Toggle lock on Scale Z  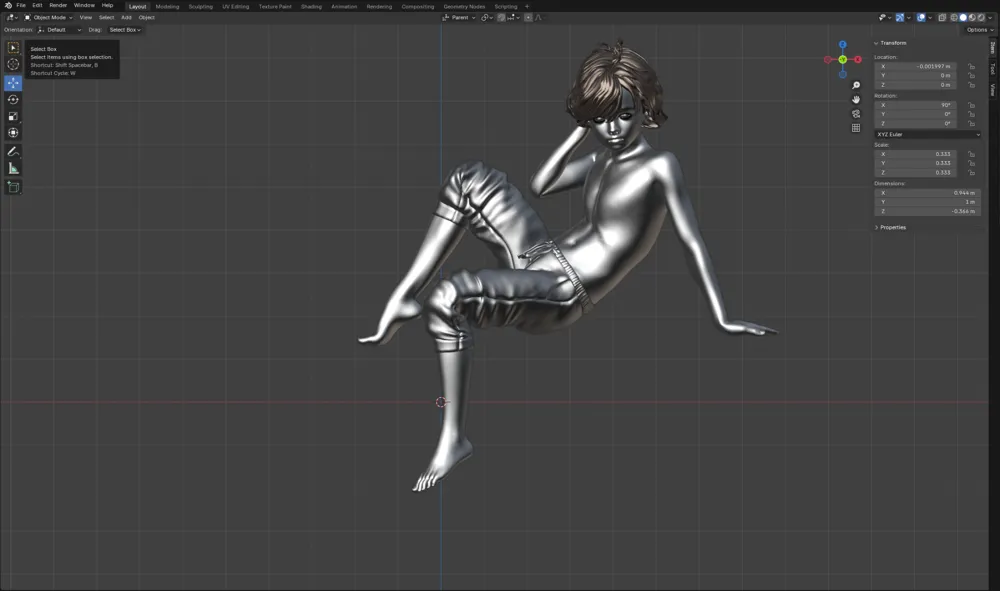(971, 172)
